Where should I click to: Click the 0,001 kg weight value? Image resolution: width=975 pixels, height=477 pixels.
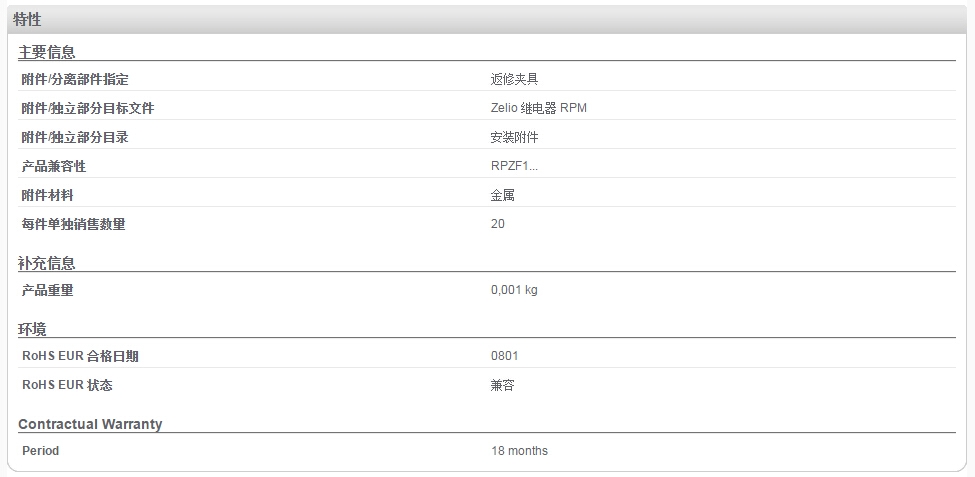point(514,290)
